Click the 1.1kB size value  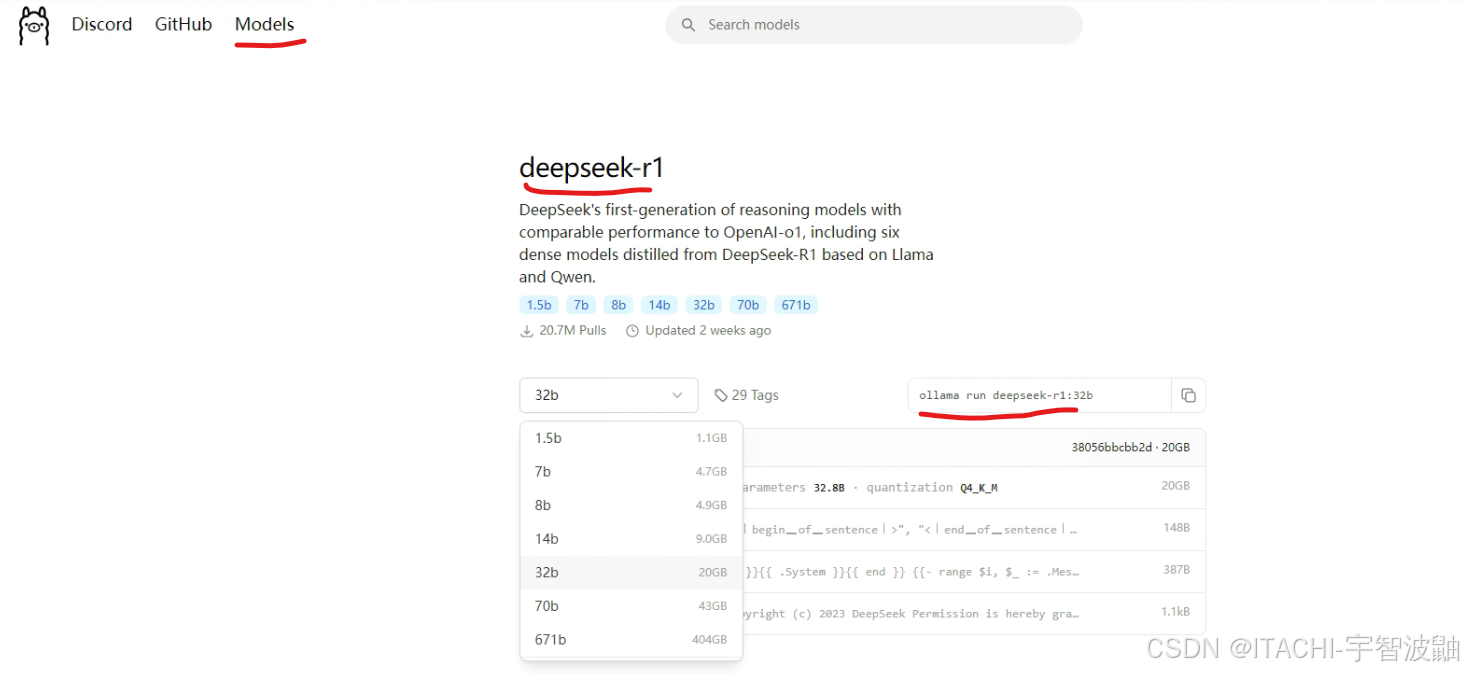pyautogui.click(x=1175, y=612)
